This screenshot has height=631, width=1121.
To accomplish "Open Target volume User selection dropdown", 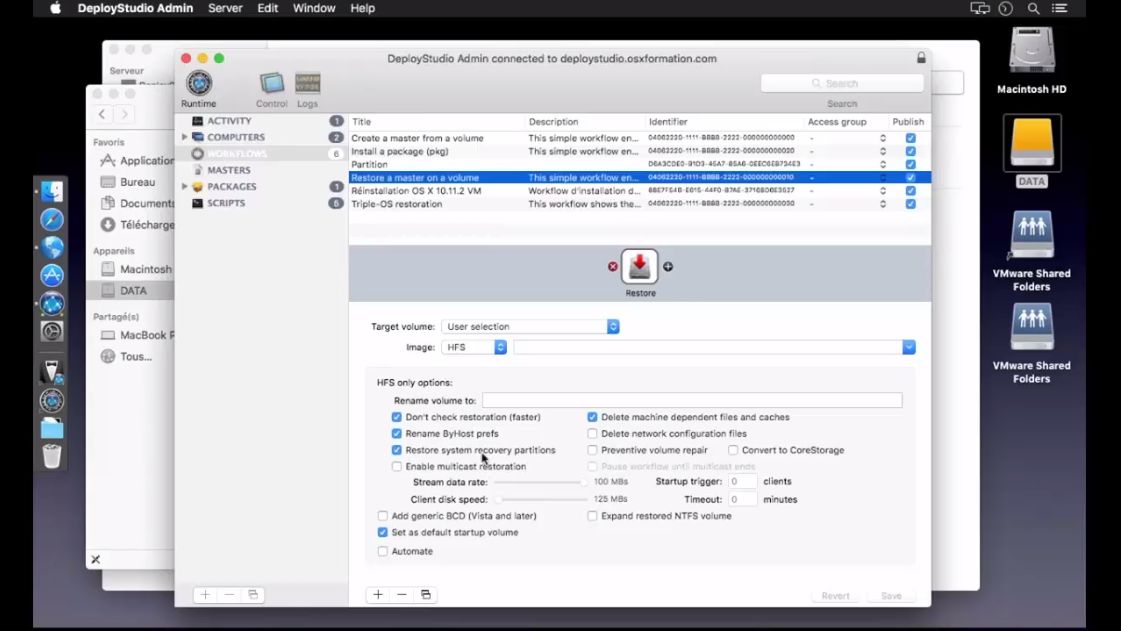I will 530,327.
